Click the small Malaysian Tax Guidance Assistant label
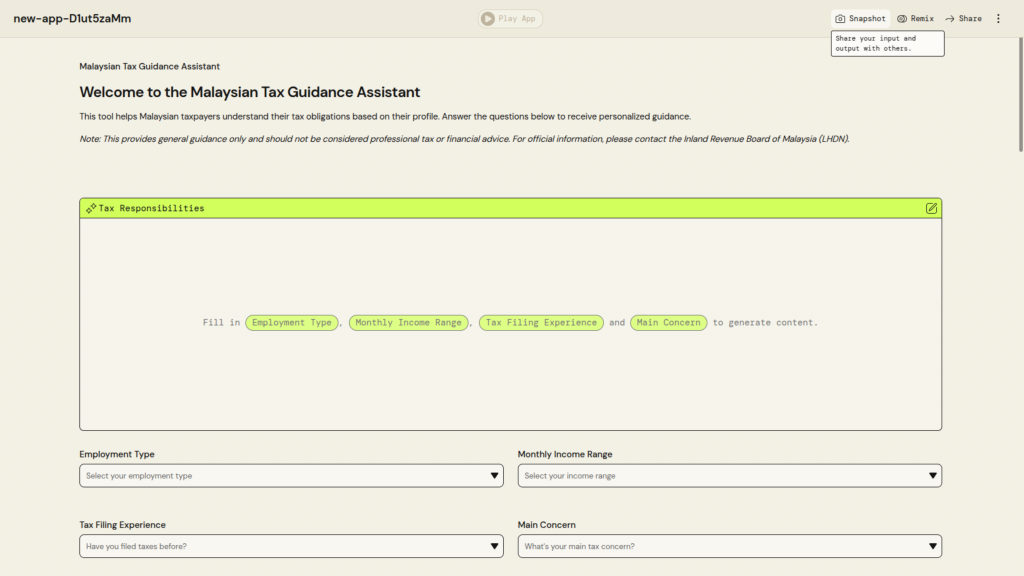The width and height of the screenshot is (1024, 576). [x=150, y=66]
